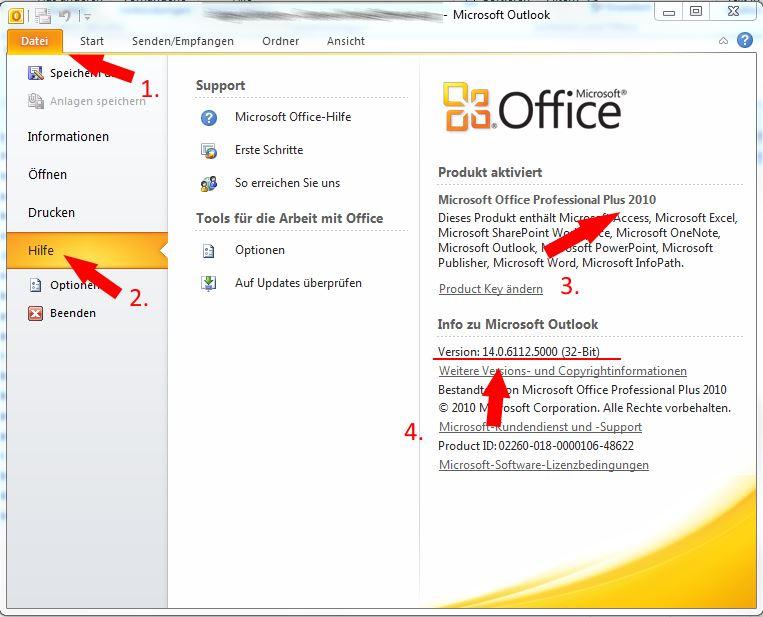Collapse the ribbon with the small caret icon
This screenshot has width=763, height=617.
(x=724, y=41)
